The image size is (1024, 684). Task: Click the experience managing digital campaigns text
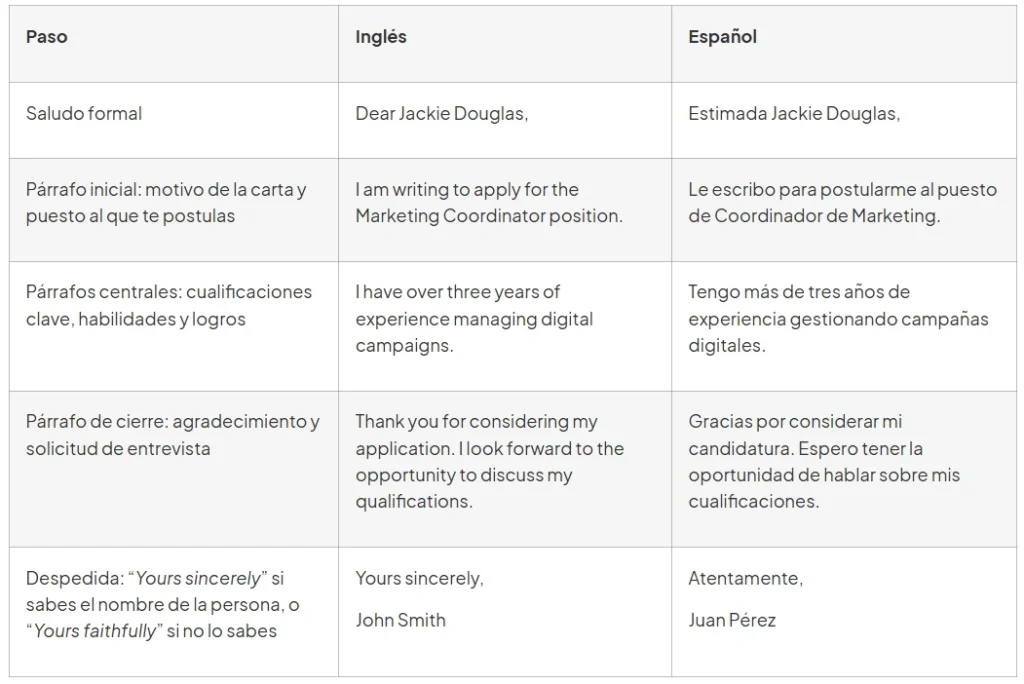point(474,332)
